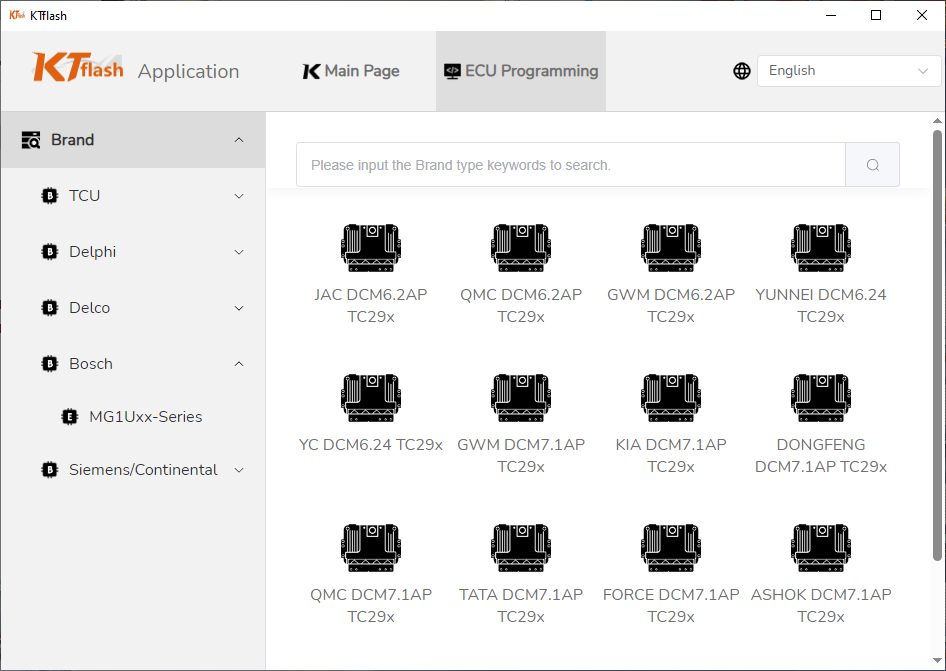
Task: Click the Delphi chip icon
Action: (49, 252)
